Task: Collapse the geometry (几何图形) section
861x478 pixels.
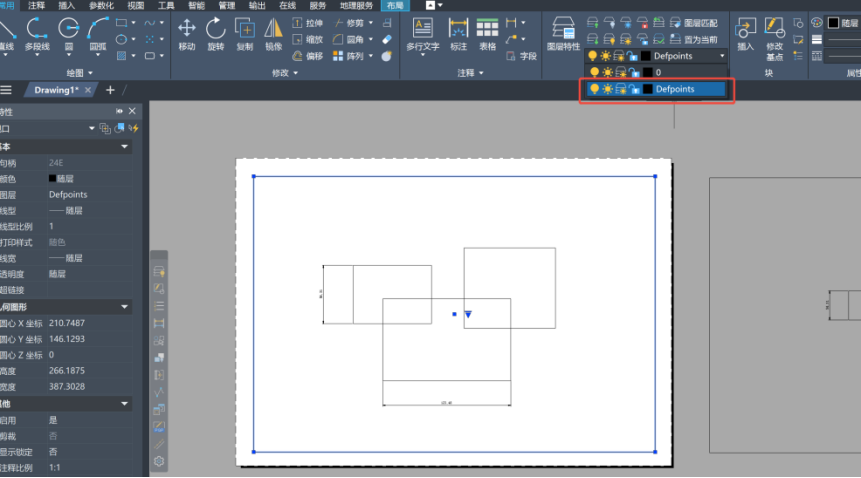Action: click(125, 307)
